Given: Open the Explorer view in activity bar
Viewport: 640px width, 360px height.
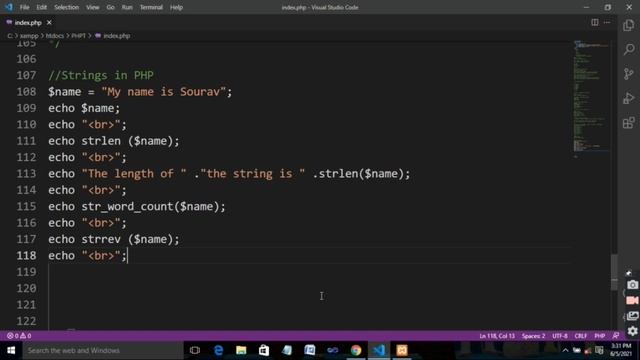Looking at the screenshot, I should [x=629, y=25].
